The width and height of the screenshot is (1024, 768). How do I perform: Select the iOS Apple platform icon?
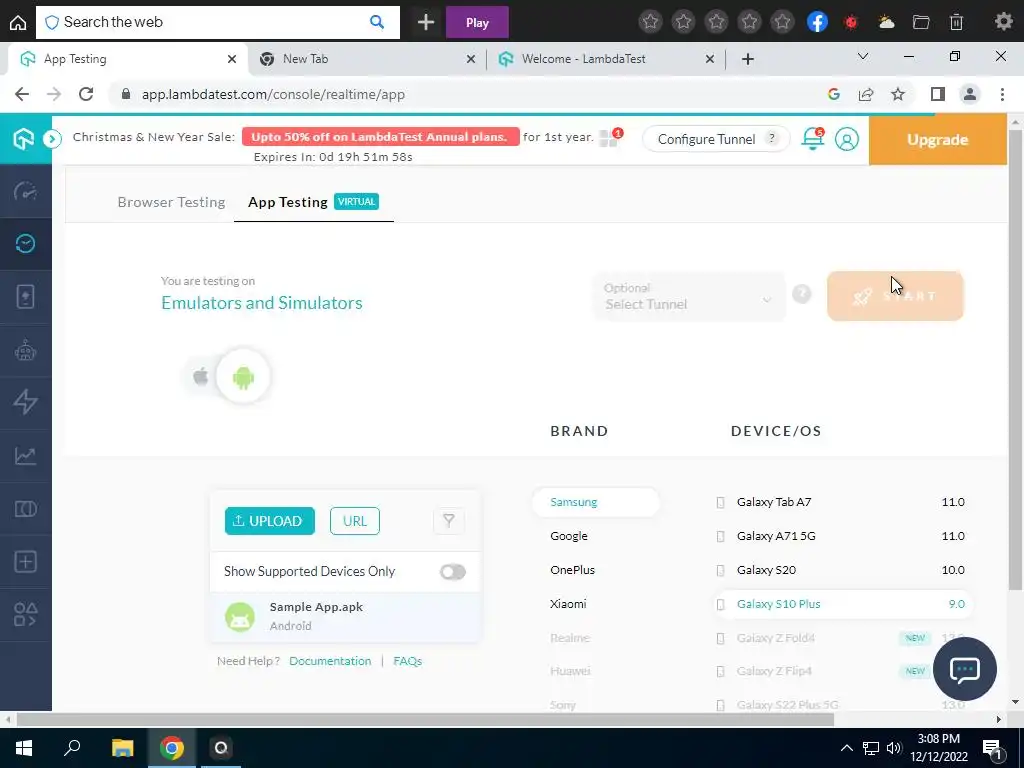(201, 376)
